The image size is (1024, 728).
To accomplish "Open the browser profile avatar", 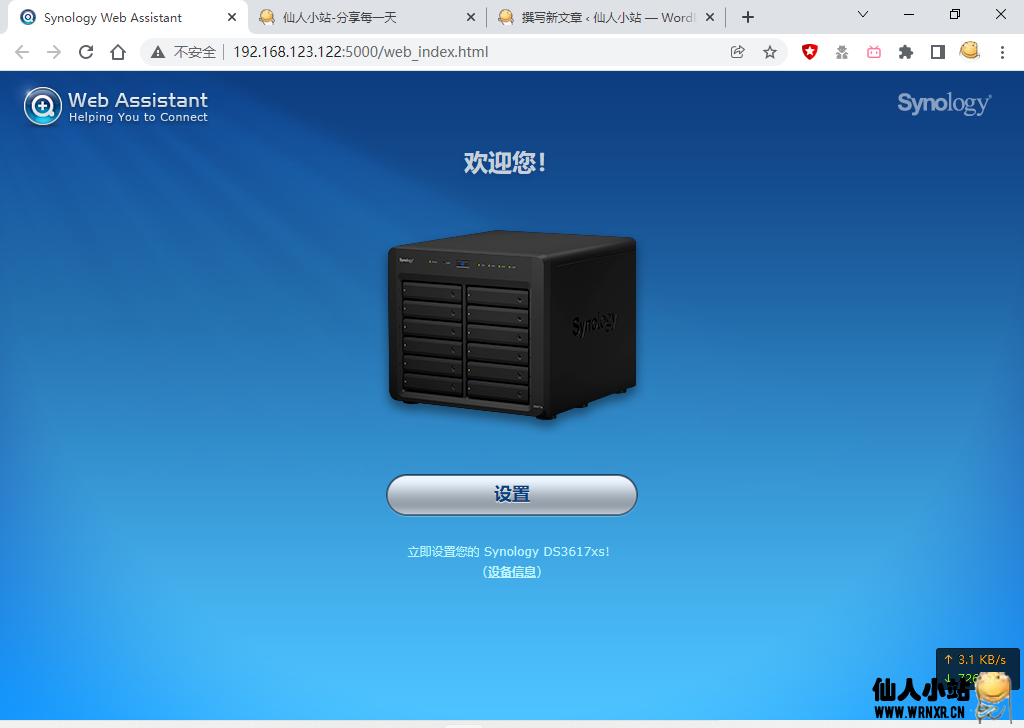I will pos(970,51).
